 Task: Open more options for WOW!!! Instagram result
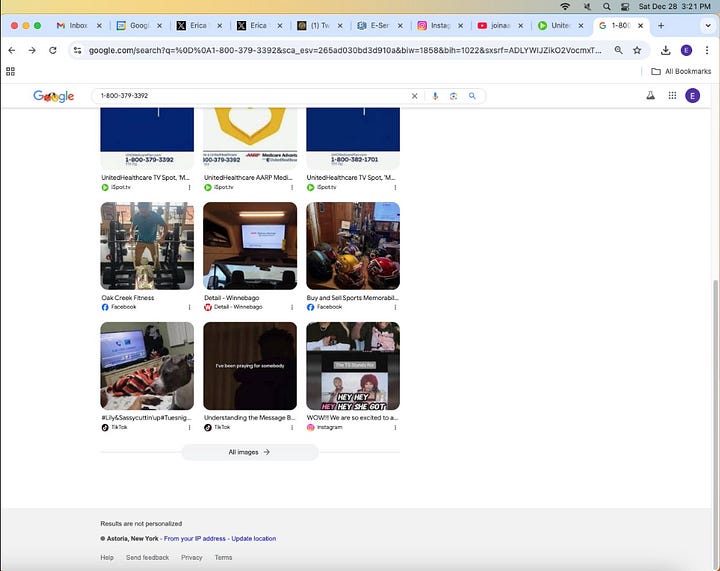pyautogui.click(x=395, y=427)
